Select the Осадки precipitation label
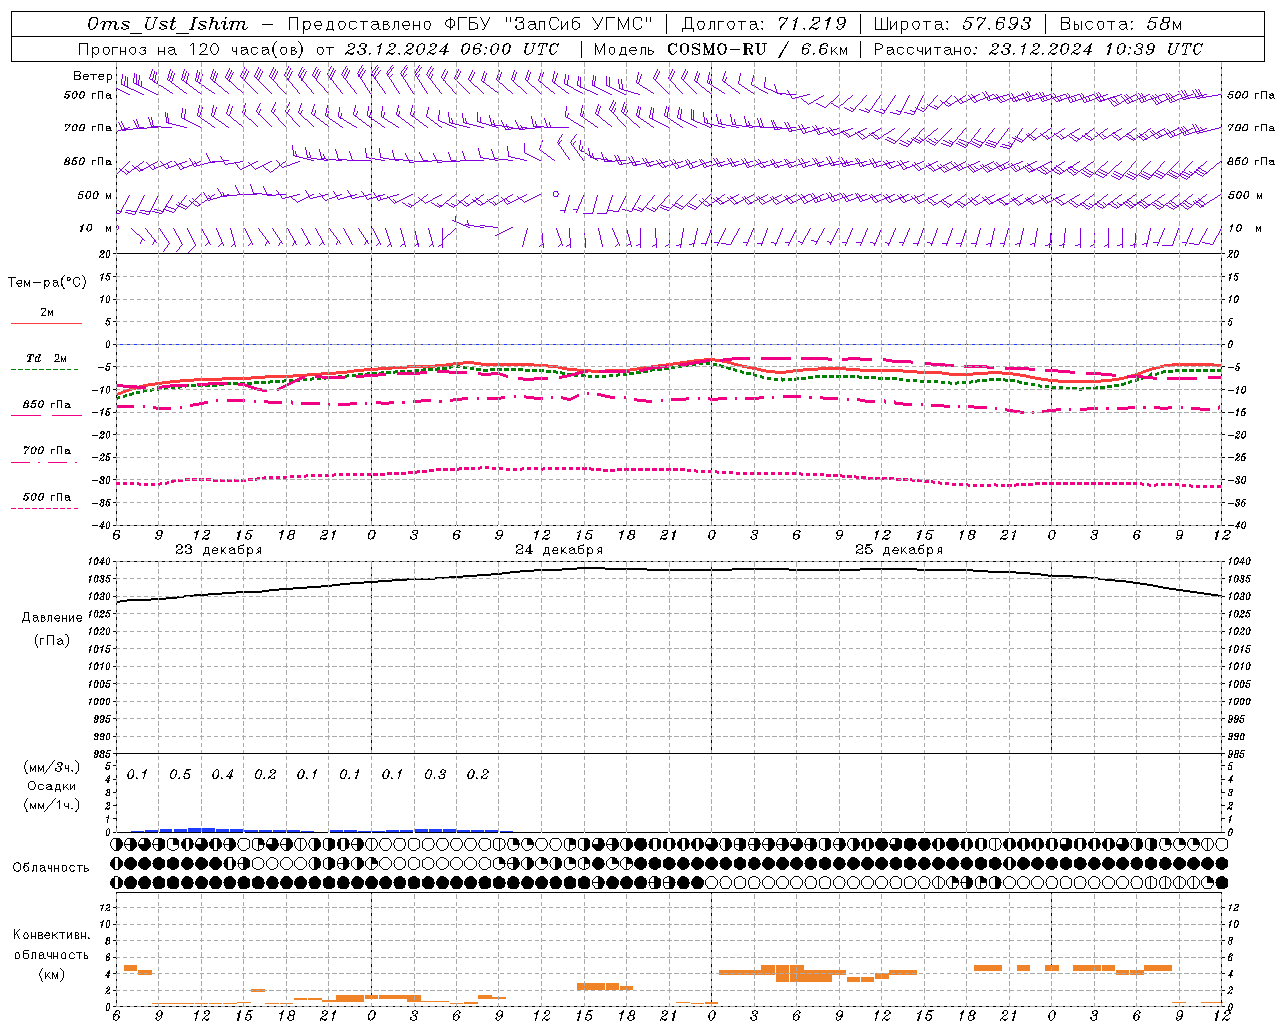The image size is (1280, 1024). click(52, 786)
